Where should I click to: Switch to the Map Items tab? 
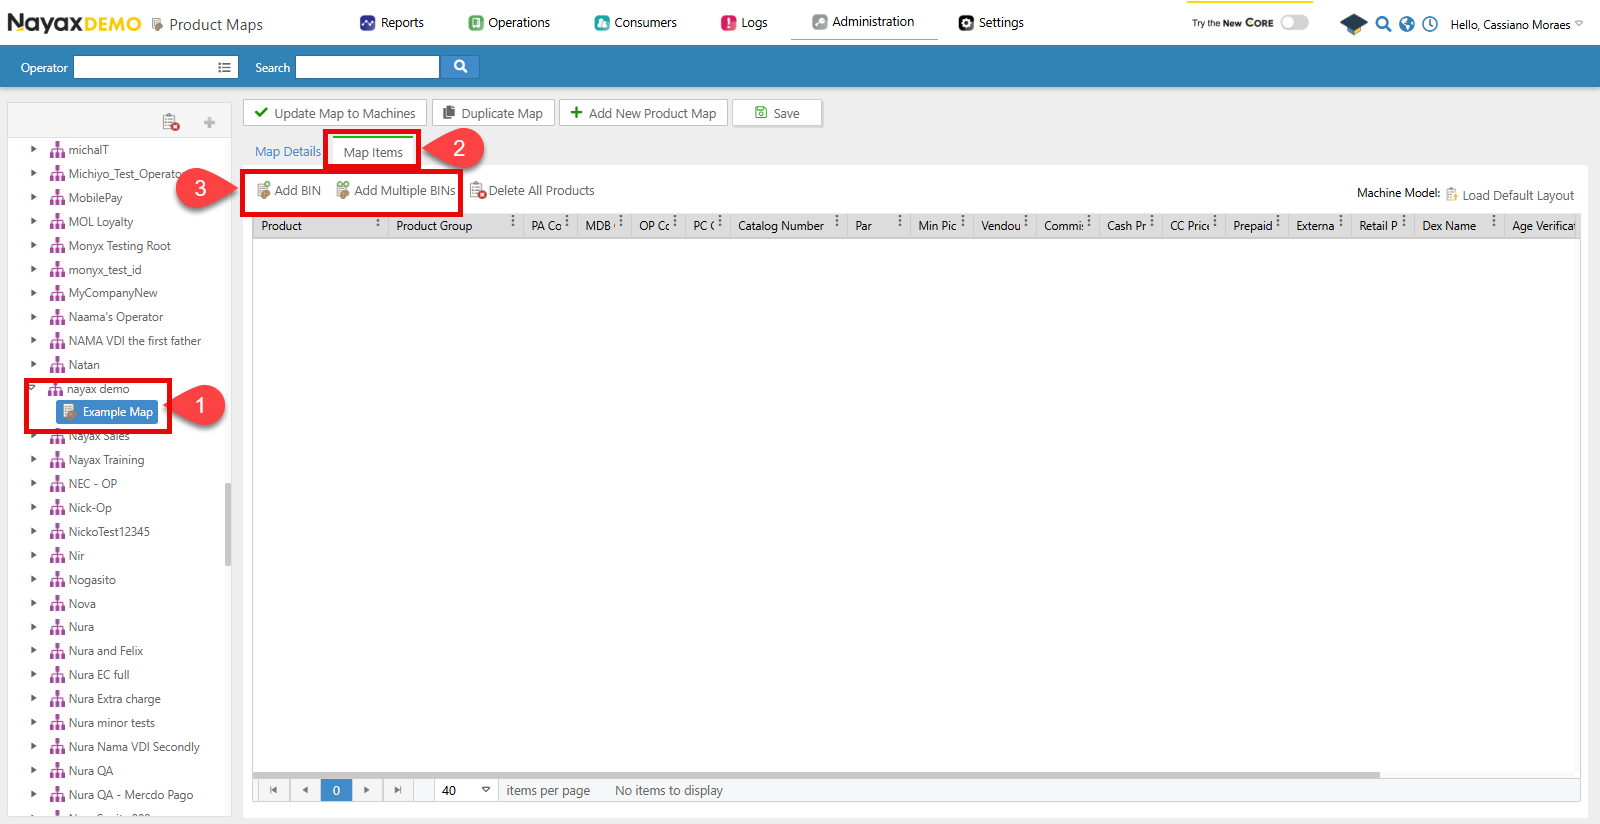(x=373, y=152)
